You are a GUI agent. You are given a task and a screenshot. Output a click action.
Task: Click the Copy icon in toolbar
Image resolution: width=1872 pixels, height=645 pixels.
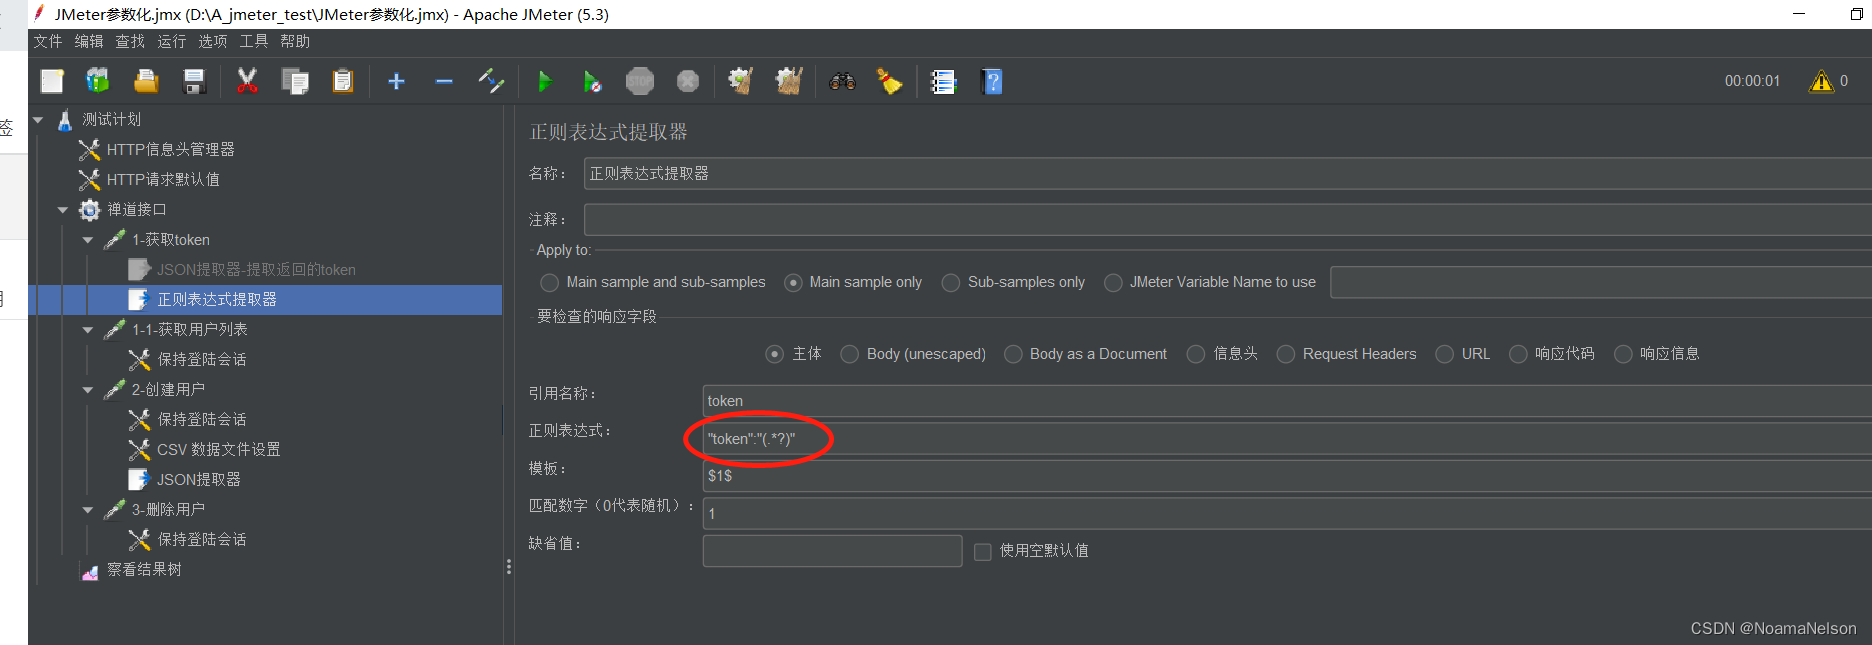(295, 81)
